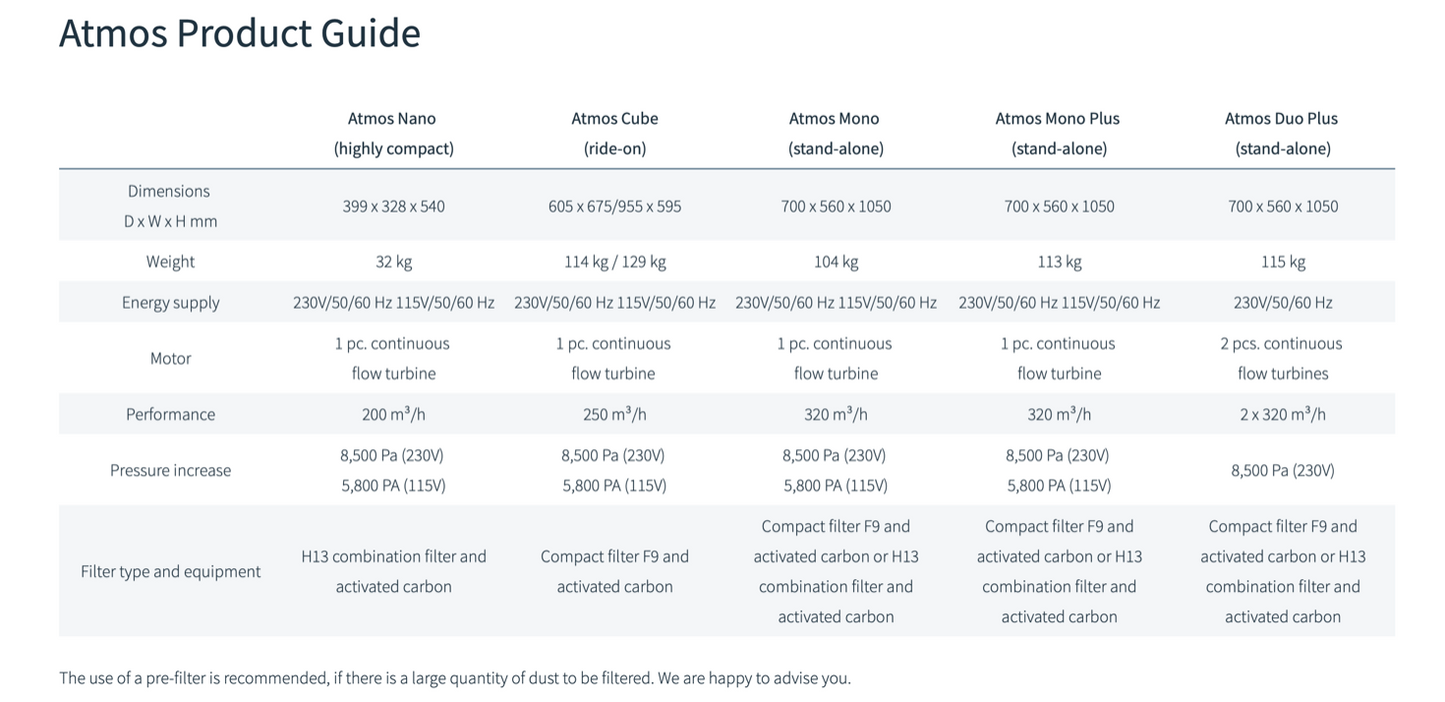Click the 32 kg weight cell

(x=394, y=262)
